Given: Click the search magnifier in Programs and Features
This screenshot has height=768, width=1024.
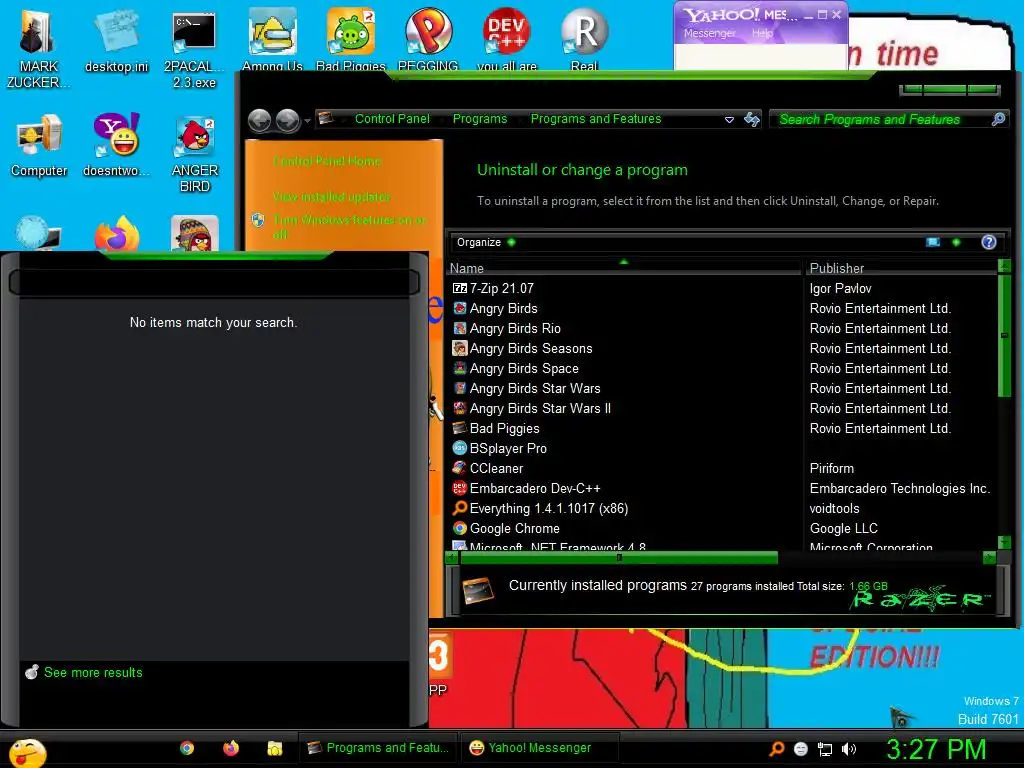Looking at the screenshot, I should [998, 119].
